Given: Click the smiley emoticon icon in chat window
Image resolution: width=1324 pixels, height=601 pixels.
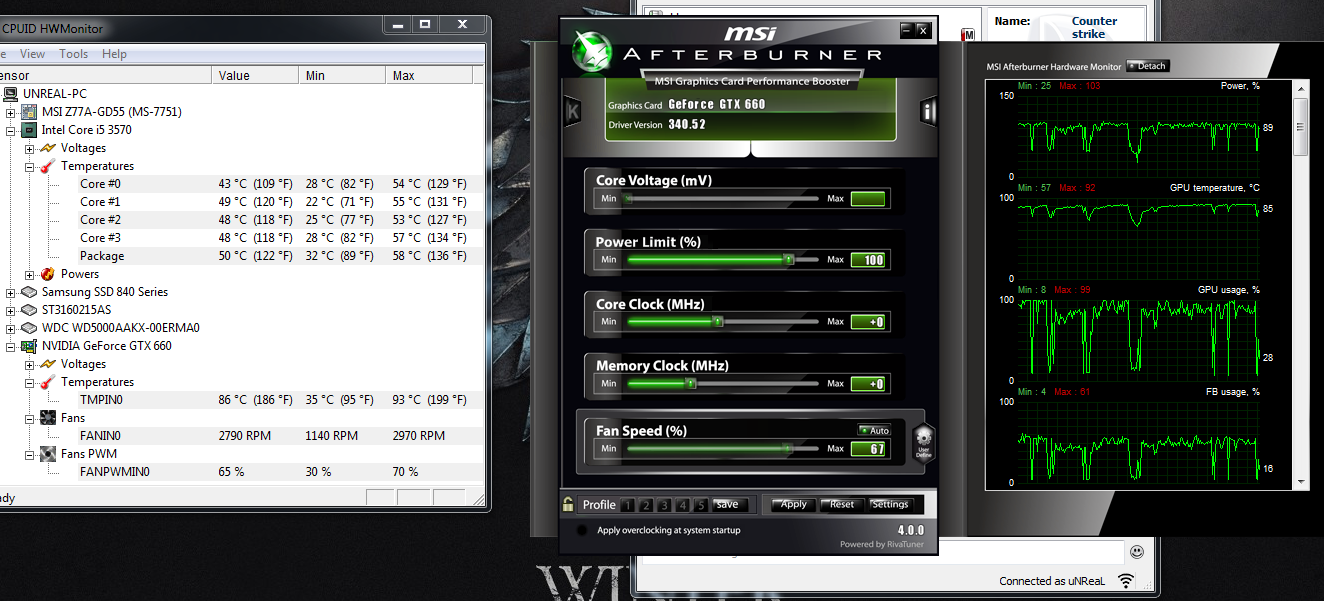Looking at the screenshot, I should 1136,551.
